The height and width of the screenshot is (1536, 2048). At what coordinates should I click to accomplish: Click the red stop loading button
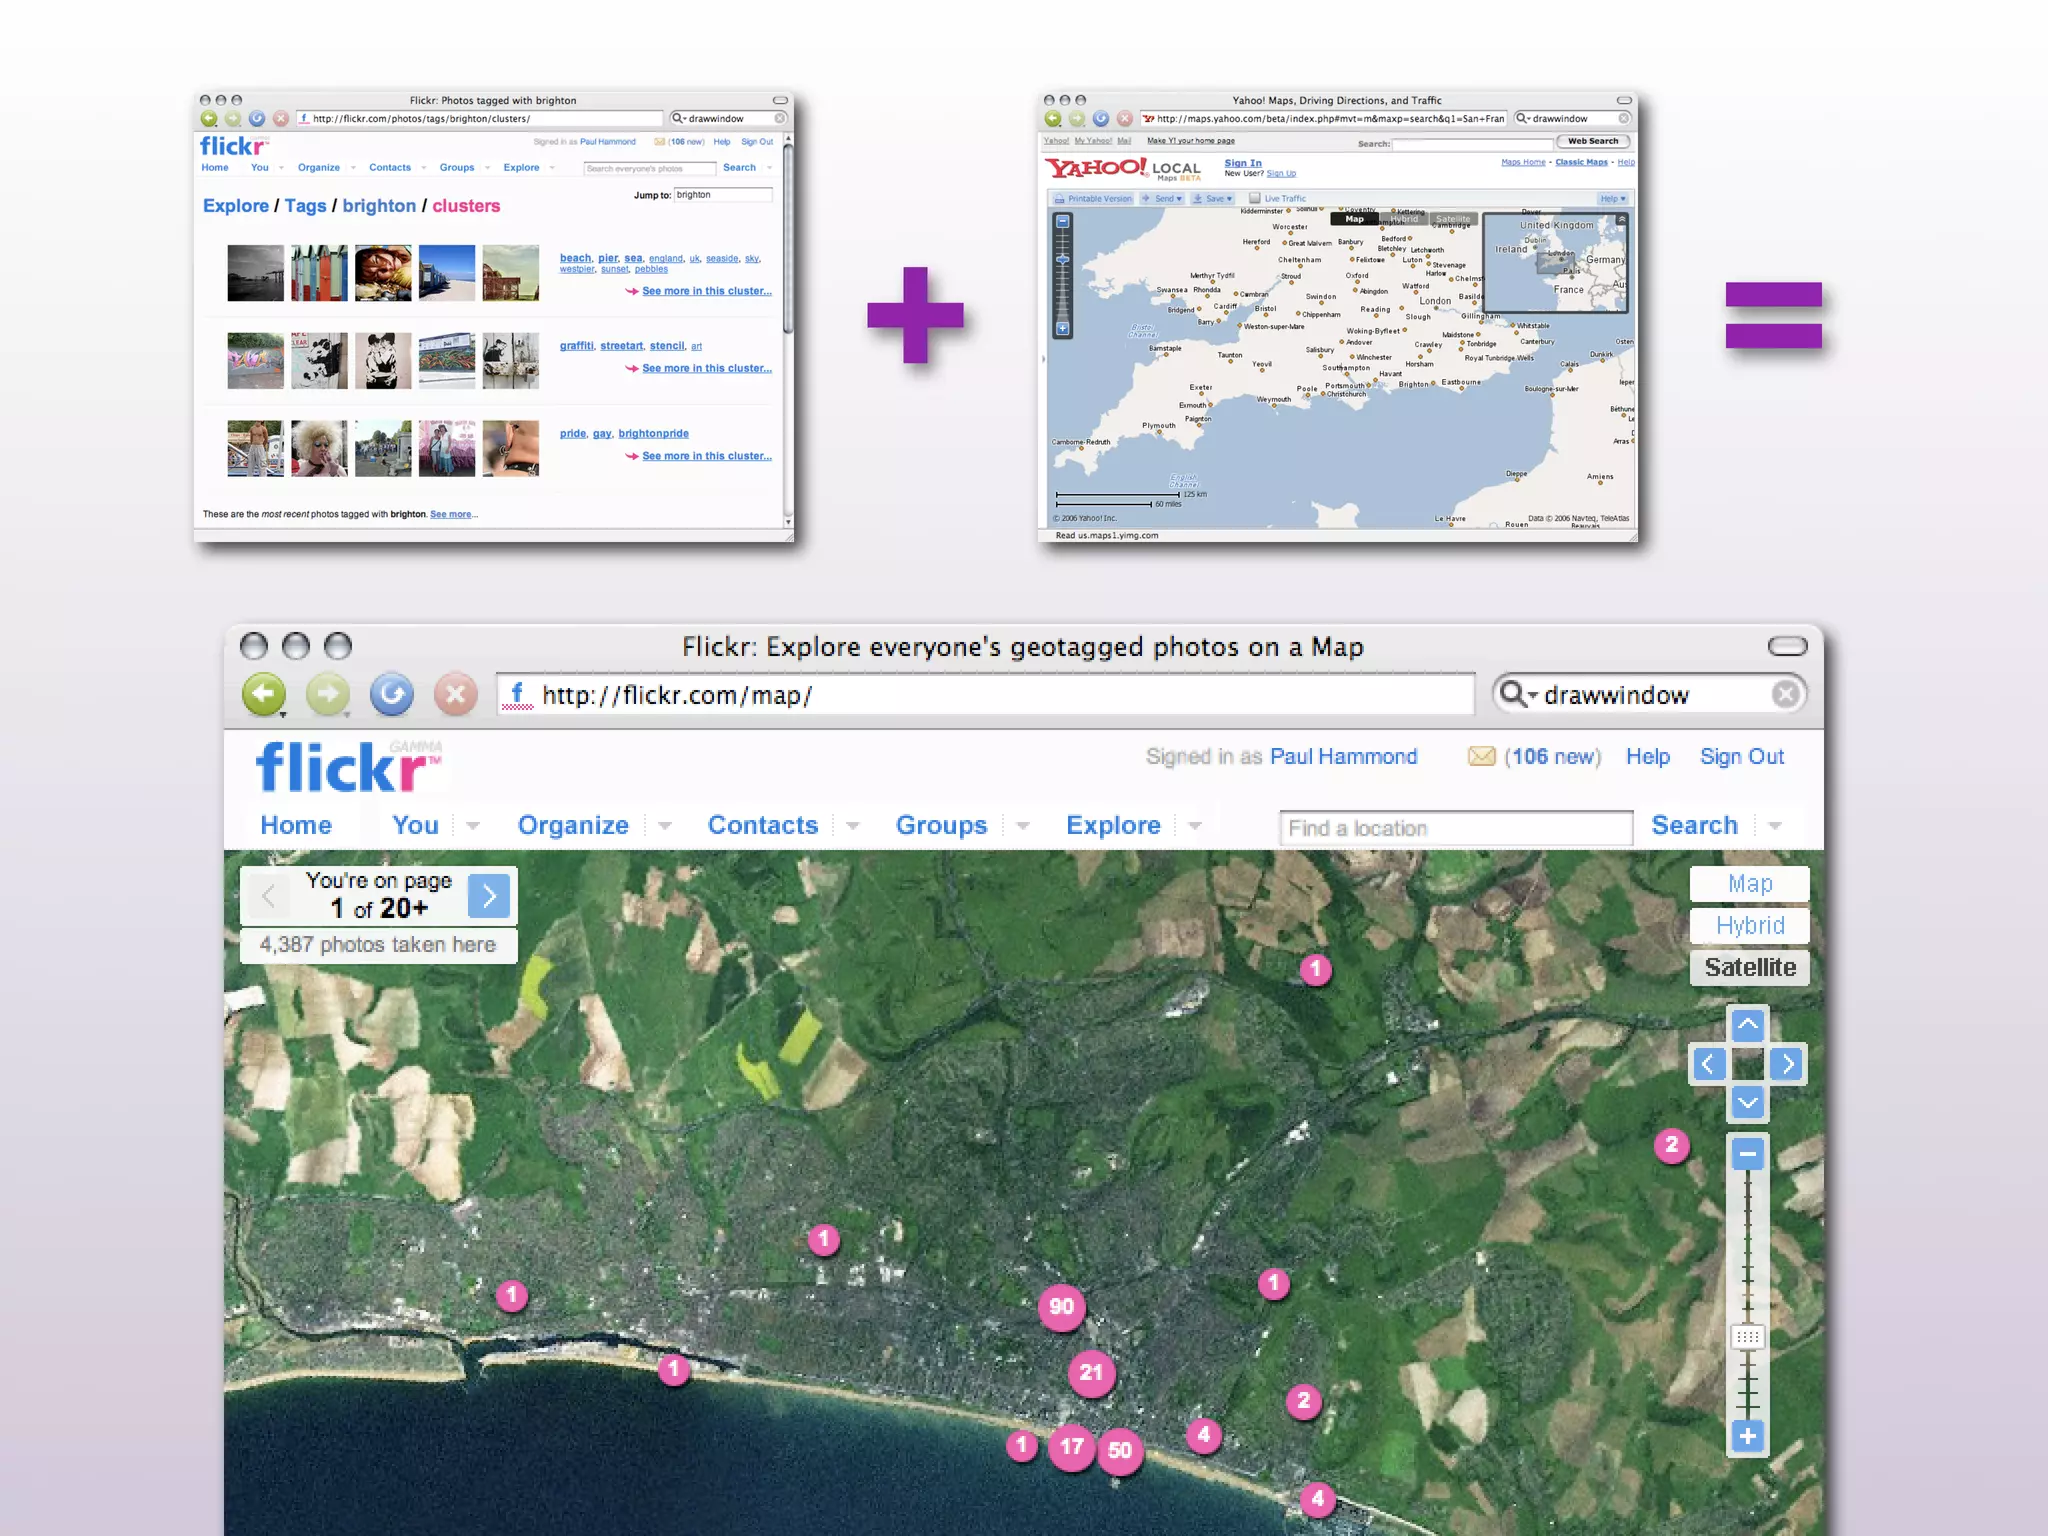[455, 694]
